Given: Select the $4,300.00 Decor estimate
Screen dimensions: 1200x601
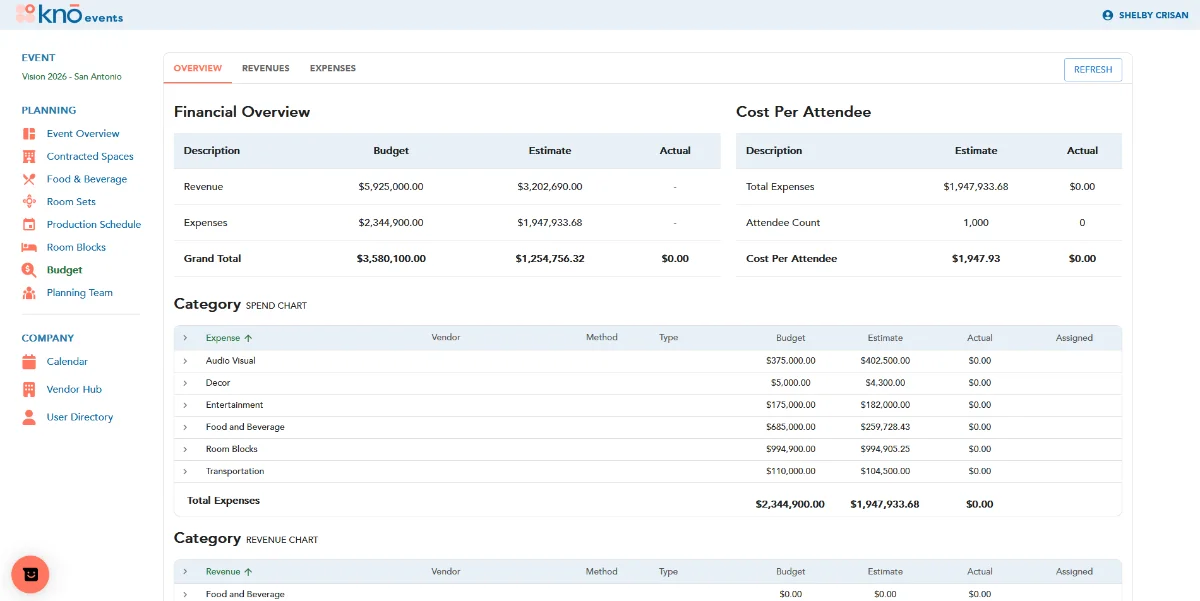Looking at the screenshot, I should (x=885, y=383).
